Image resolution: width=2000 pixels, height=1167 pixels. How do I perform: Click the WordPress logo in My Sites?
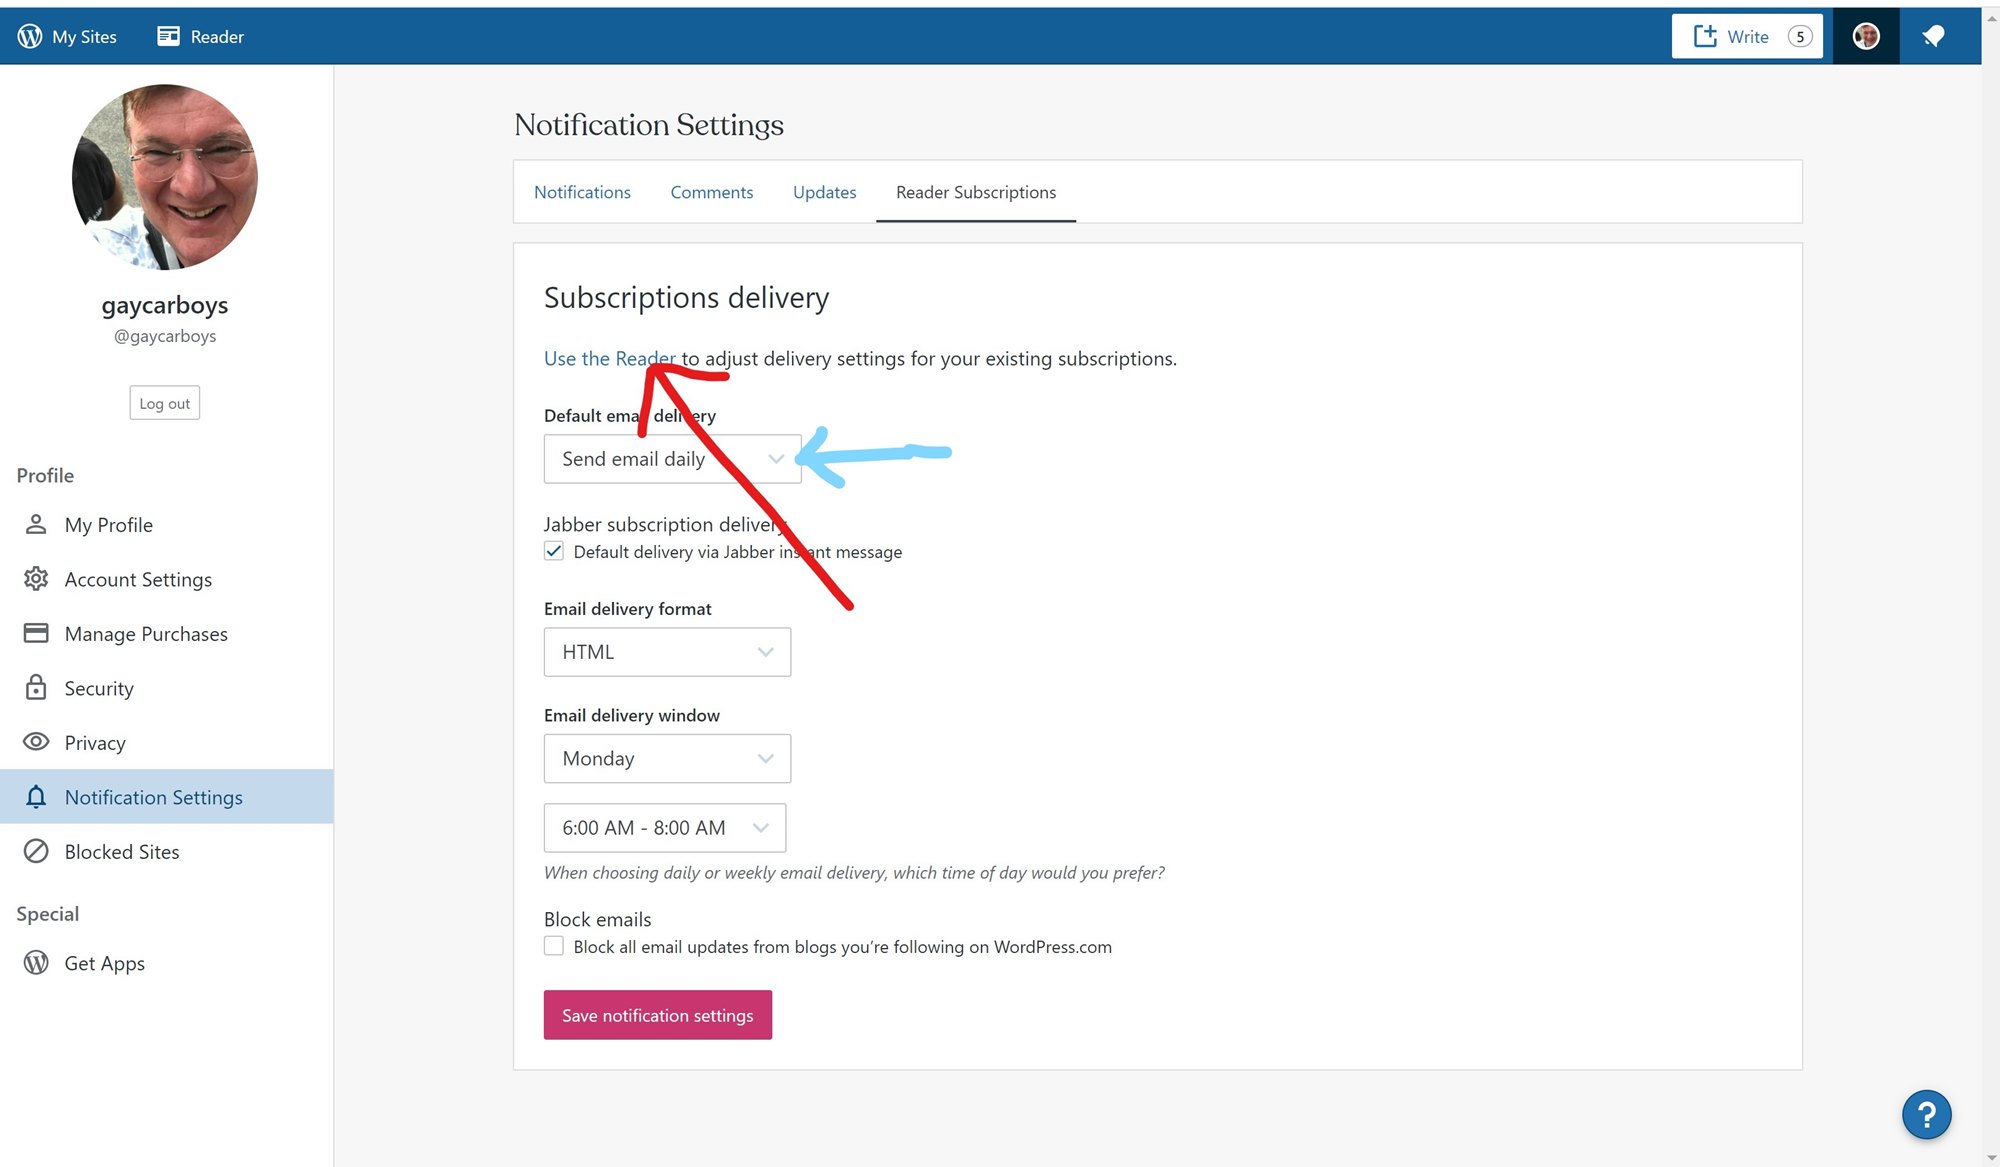tap(30, 37)
